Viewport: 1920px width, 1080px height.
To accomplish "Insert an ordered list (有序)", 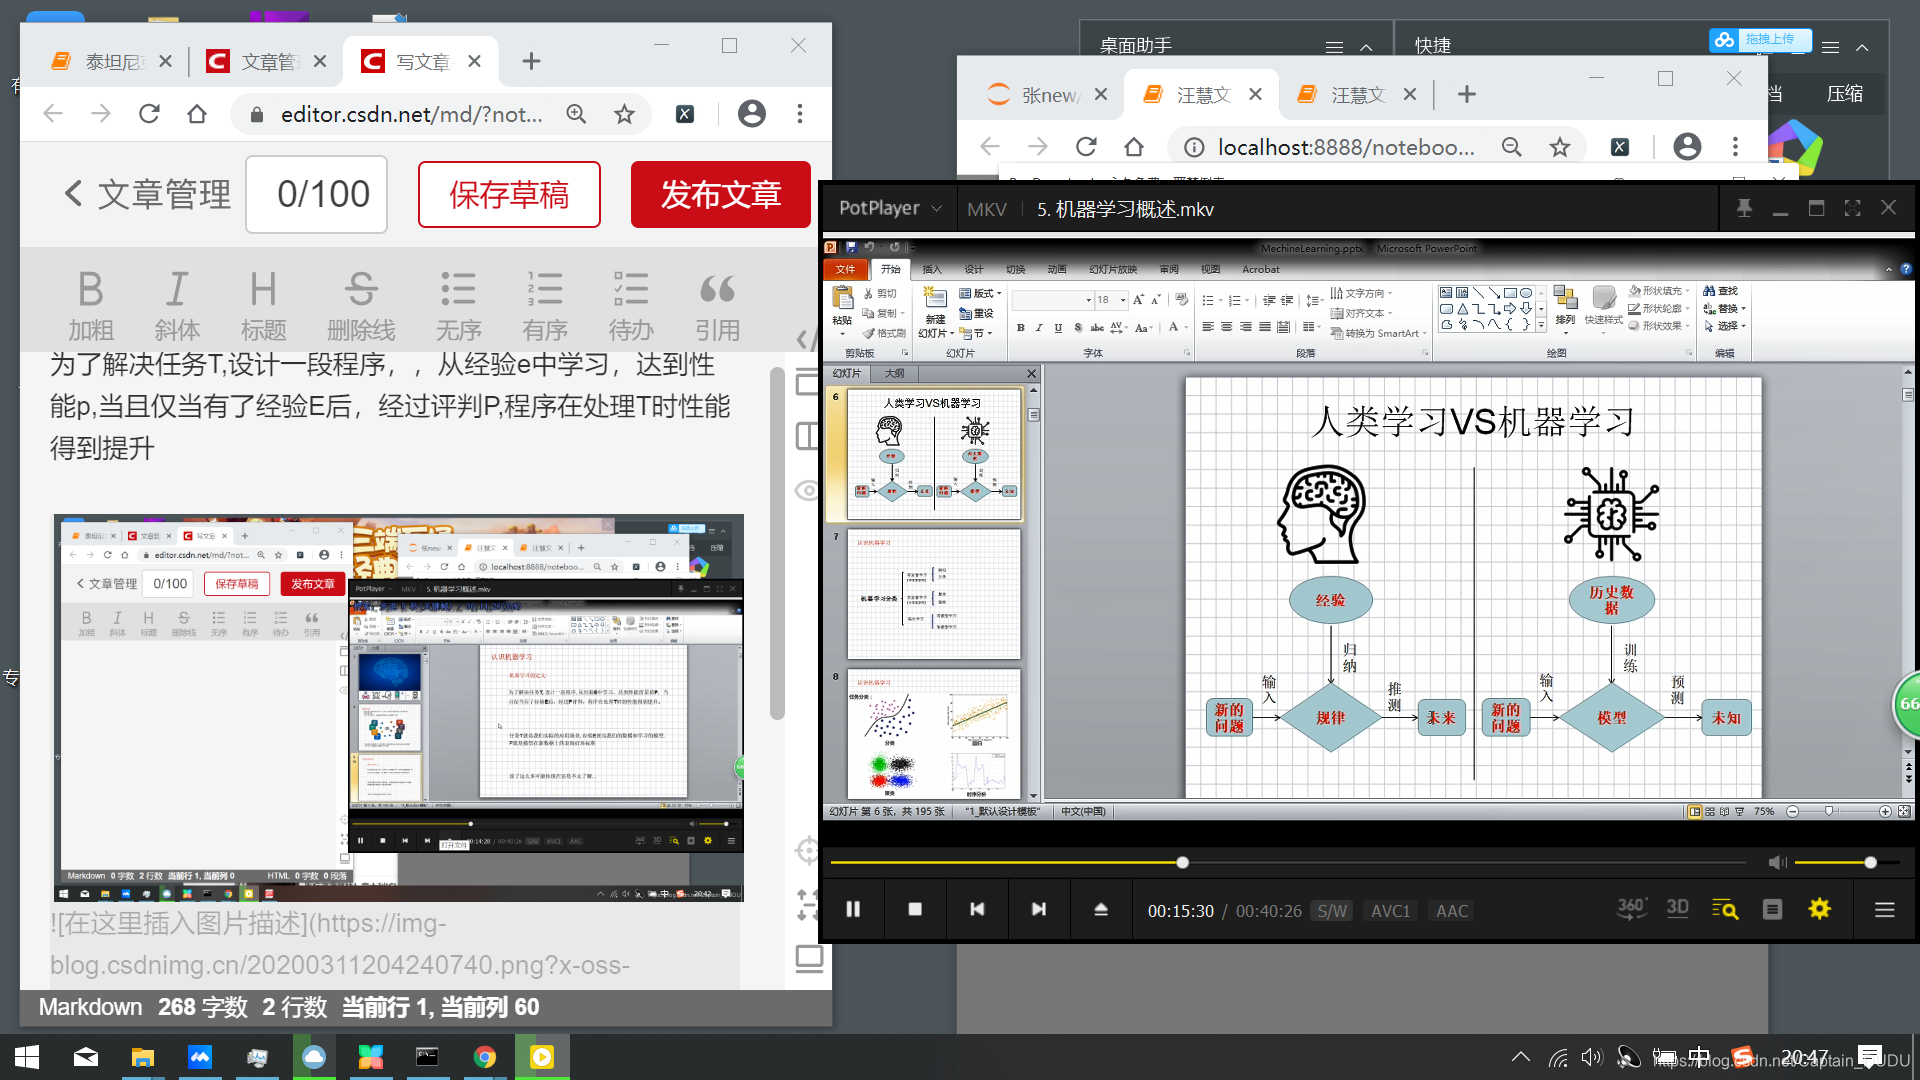I will (x=545, y=305).
